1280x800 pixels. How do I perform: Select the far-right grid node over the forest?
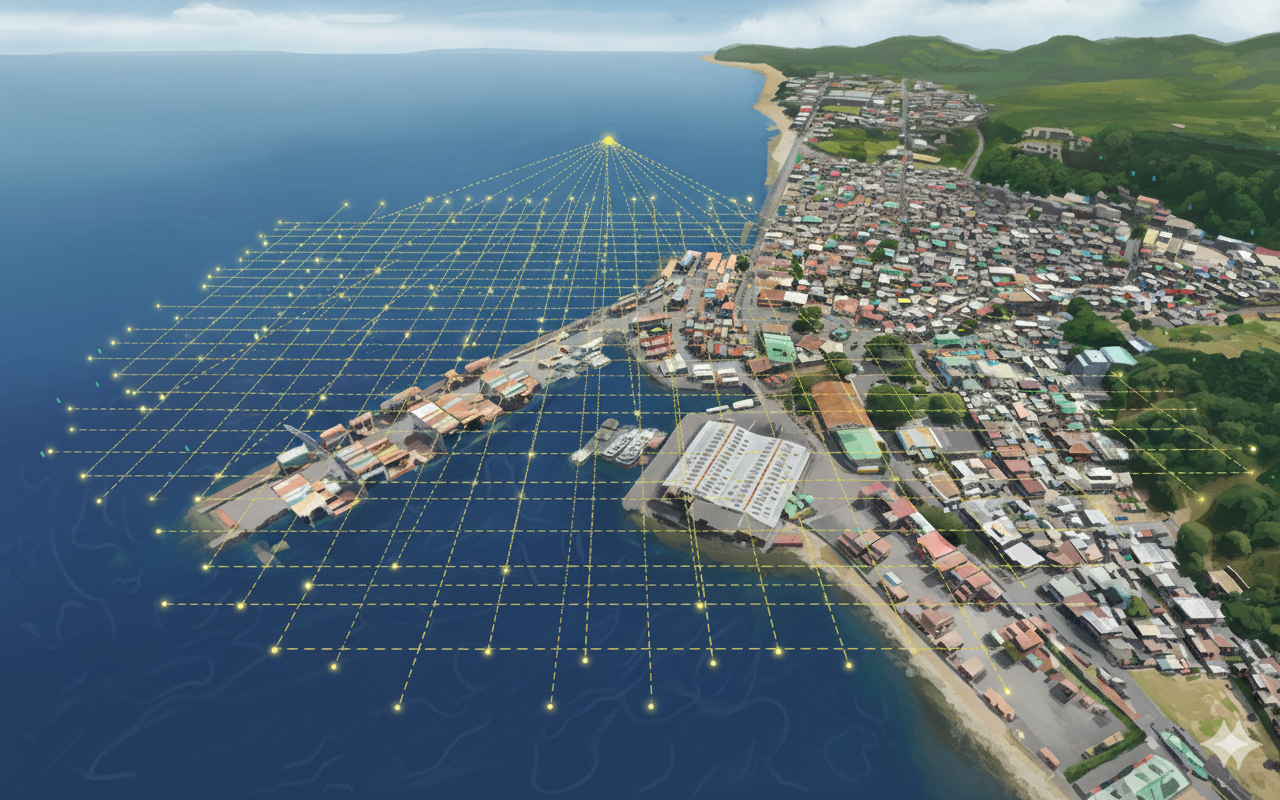(1250, 471)
